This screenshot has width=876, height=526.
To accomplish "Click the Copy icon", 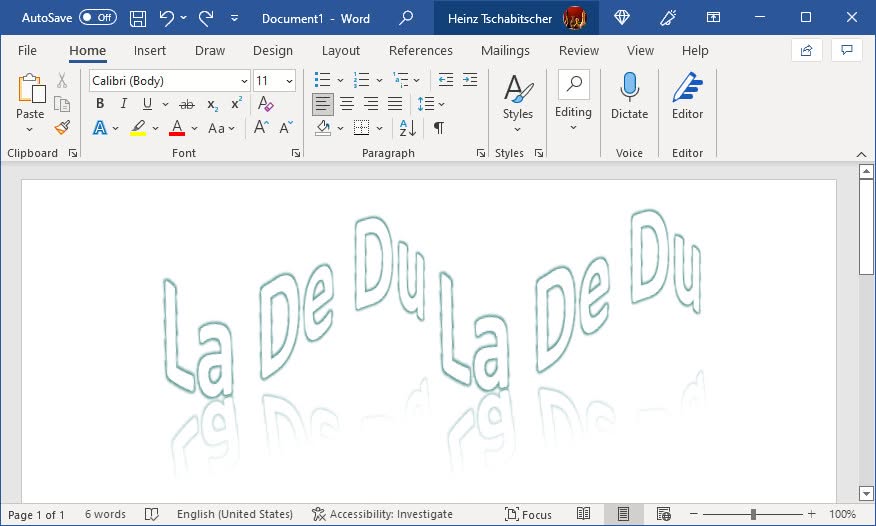I will click(61, 104).
